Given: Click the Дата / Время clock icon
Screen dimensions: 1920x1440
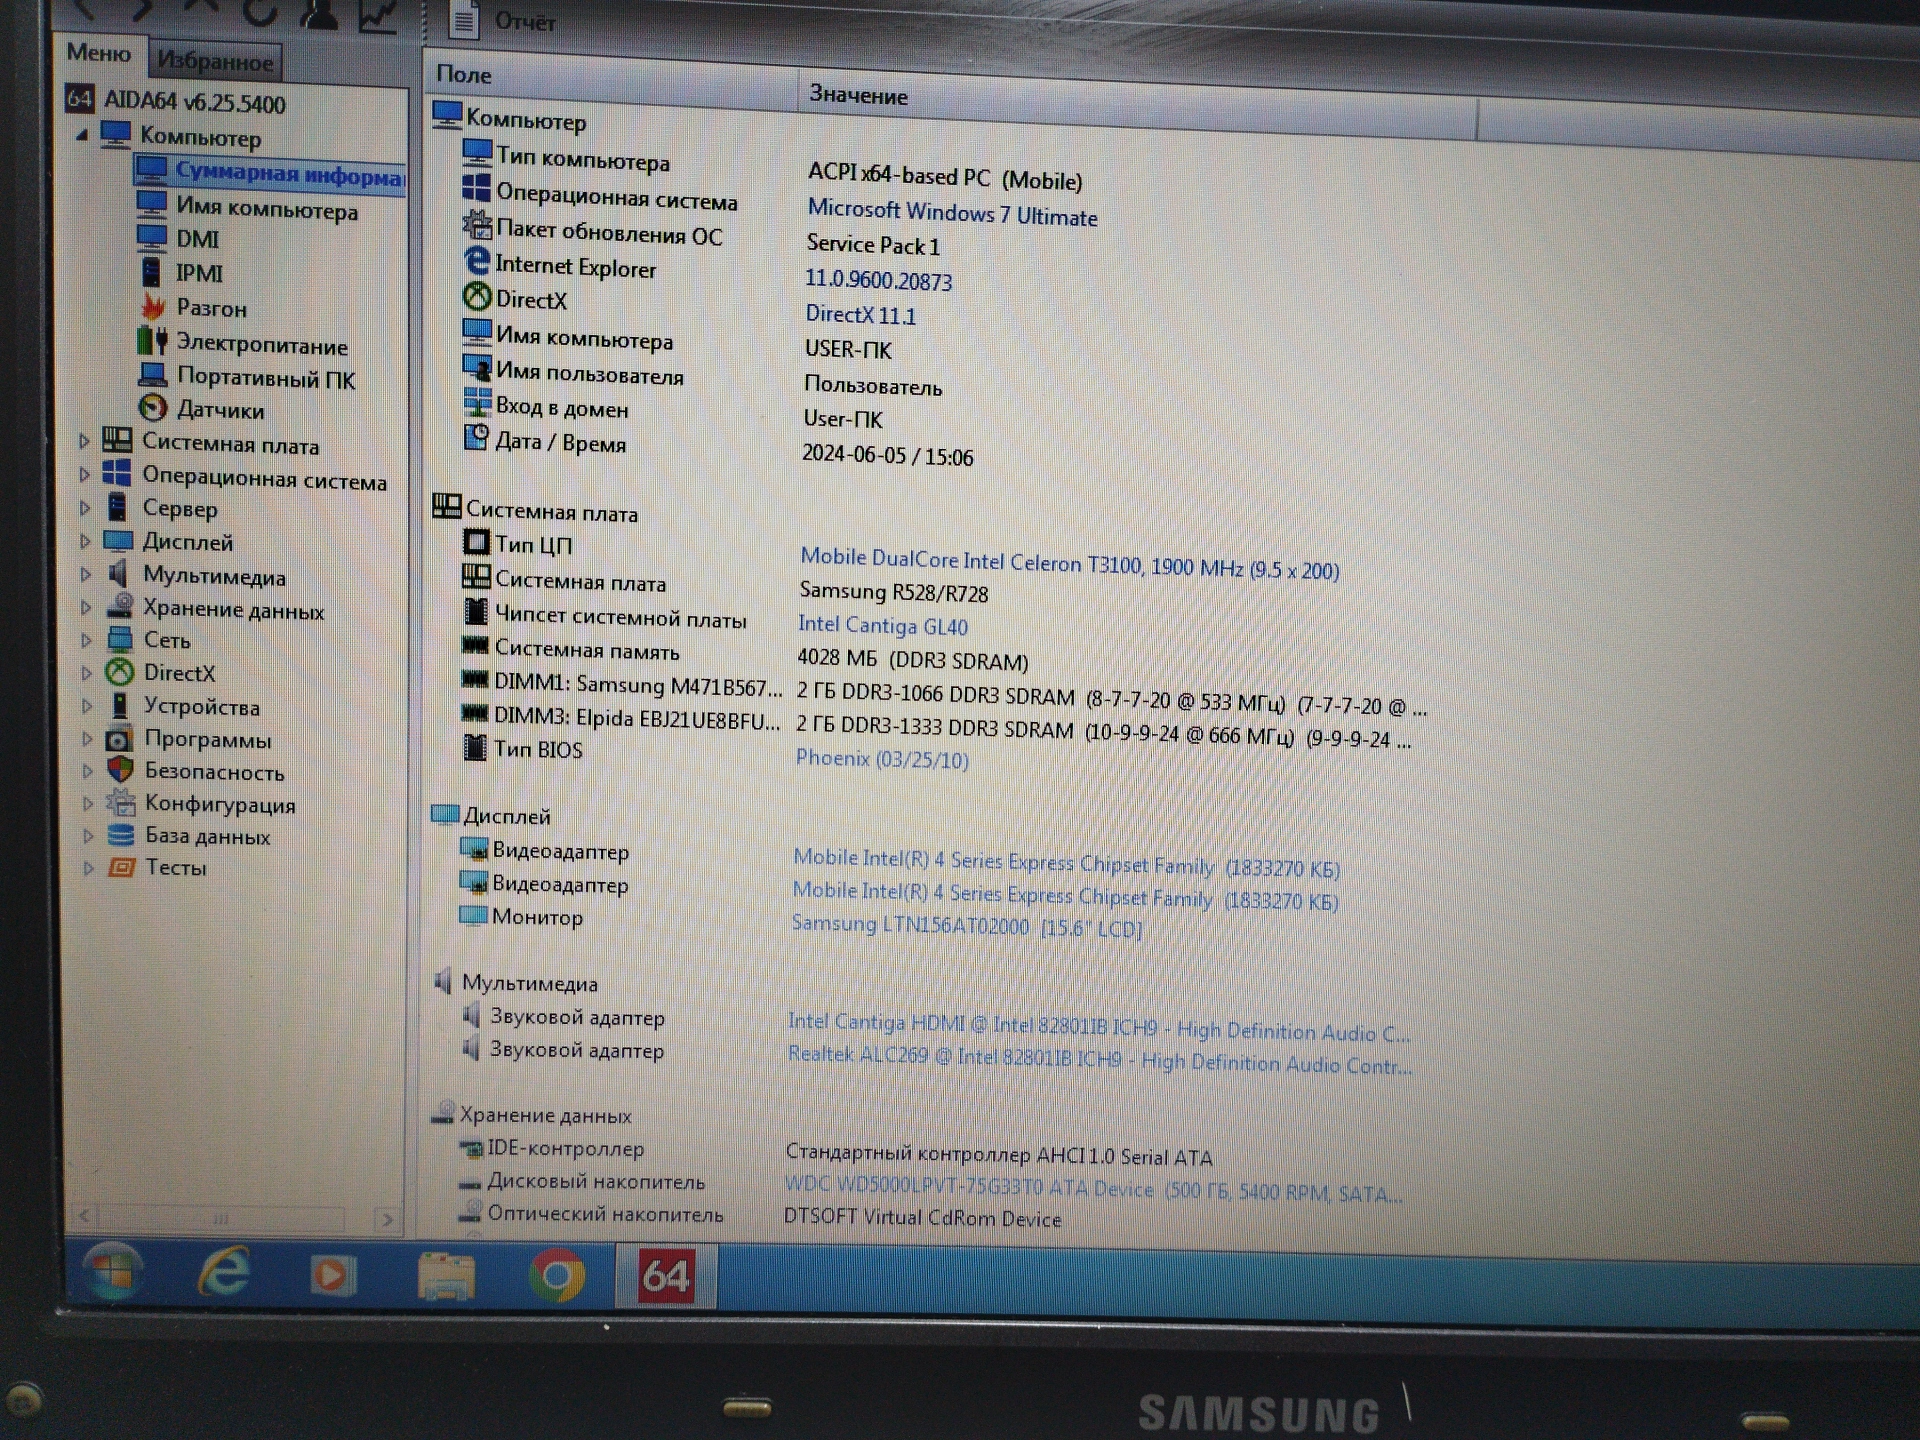Looking at the screenshot, I should tap(476, 438).
